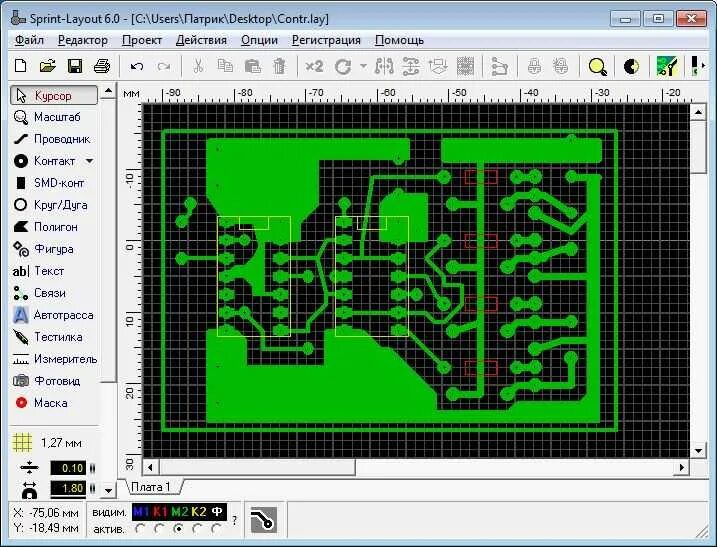Select the Проводник track tool

(x=52, y=139)
